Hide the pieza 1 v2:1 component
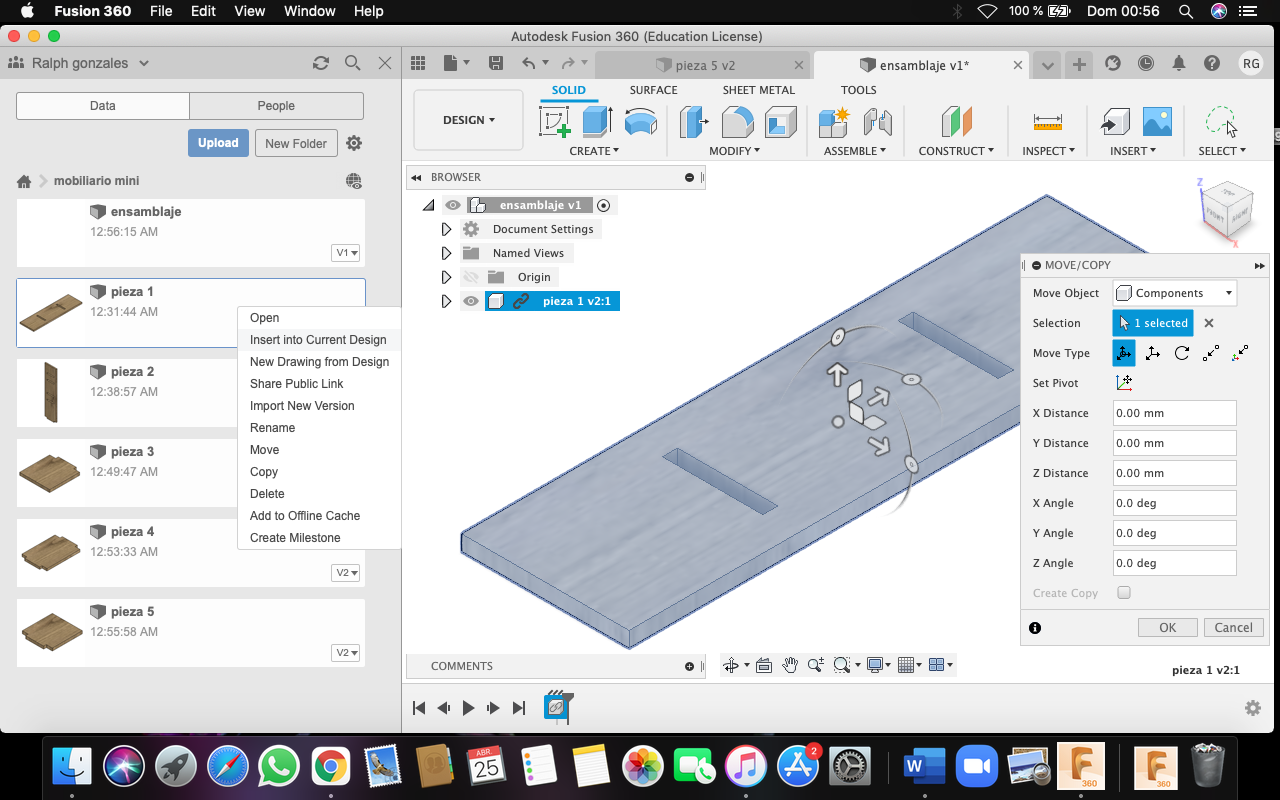Image resolution: width=1280 pixels, height=800 pixels. pos(471,301)
